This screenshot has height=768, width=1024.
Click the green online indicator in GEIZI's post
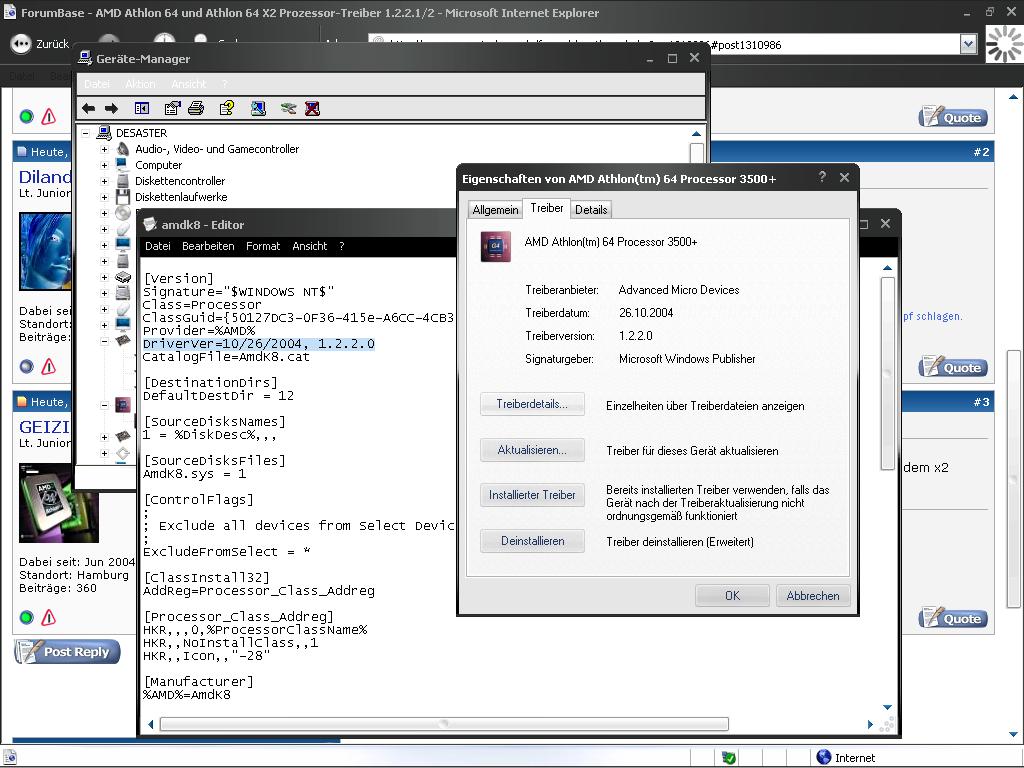26,617
